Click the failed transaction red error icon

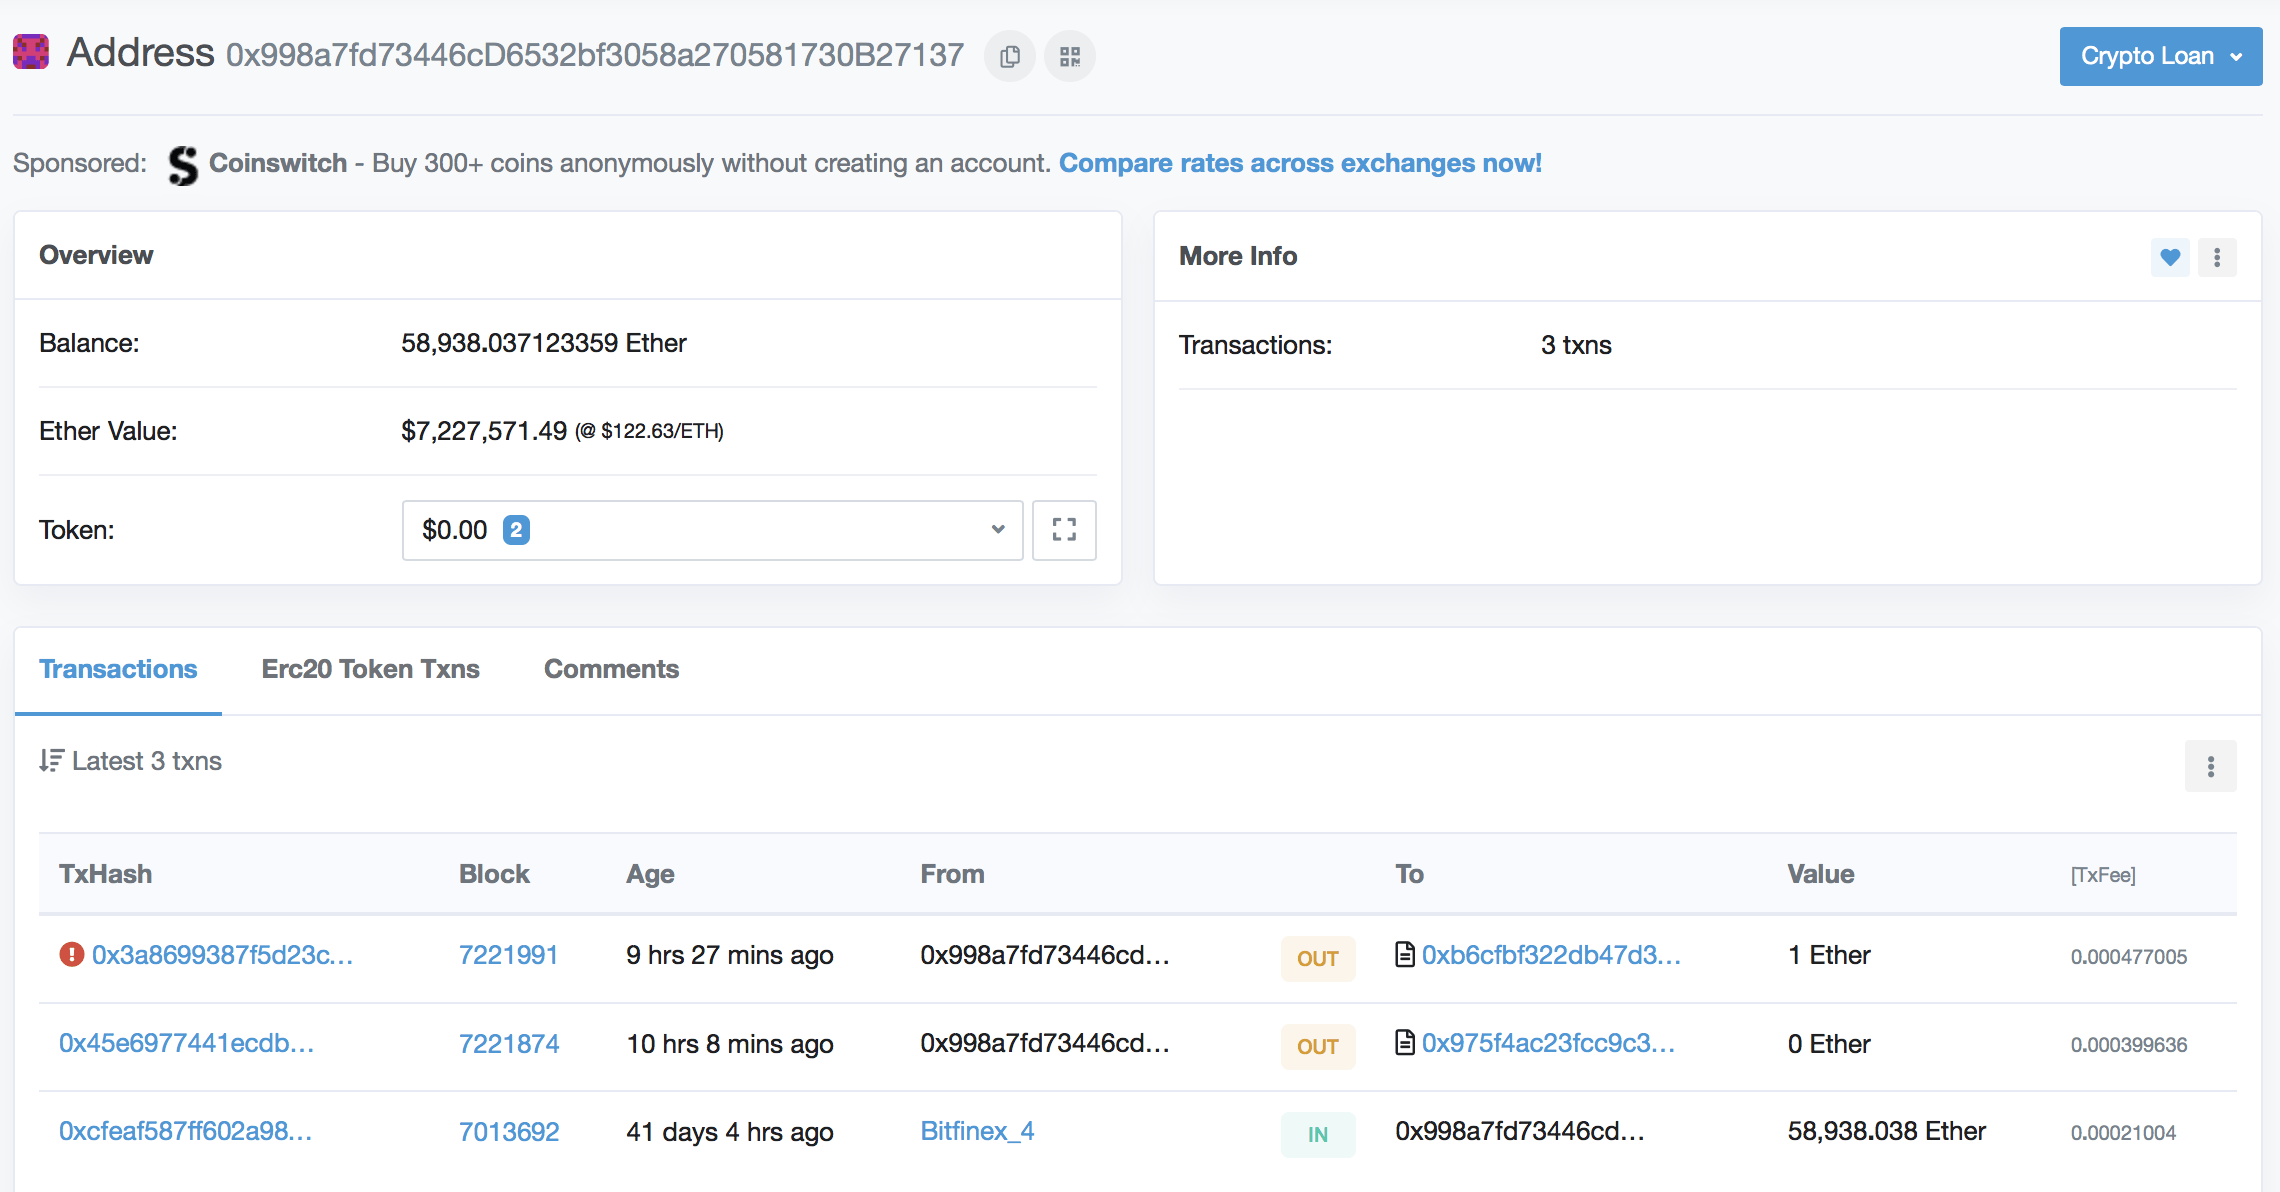[71, 955]
